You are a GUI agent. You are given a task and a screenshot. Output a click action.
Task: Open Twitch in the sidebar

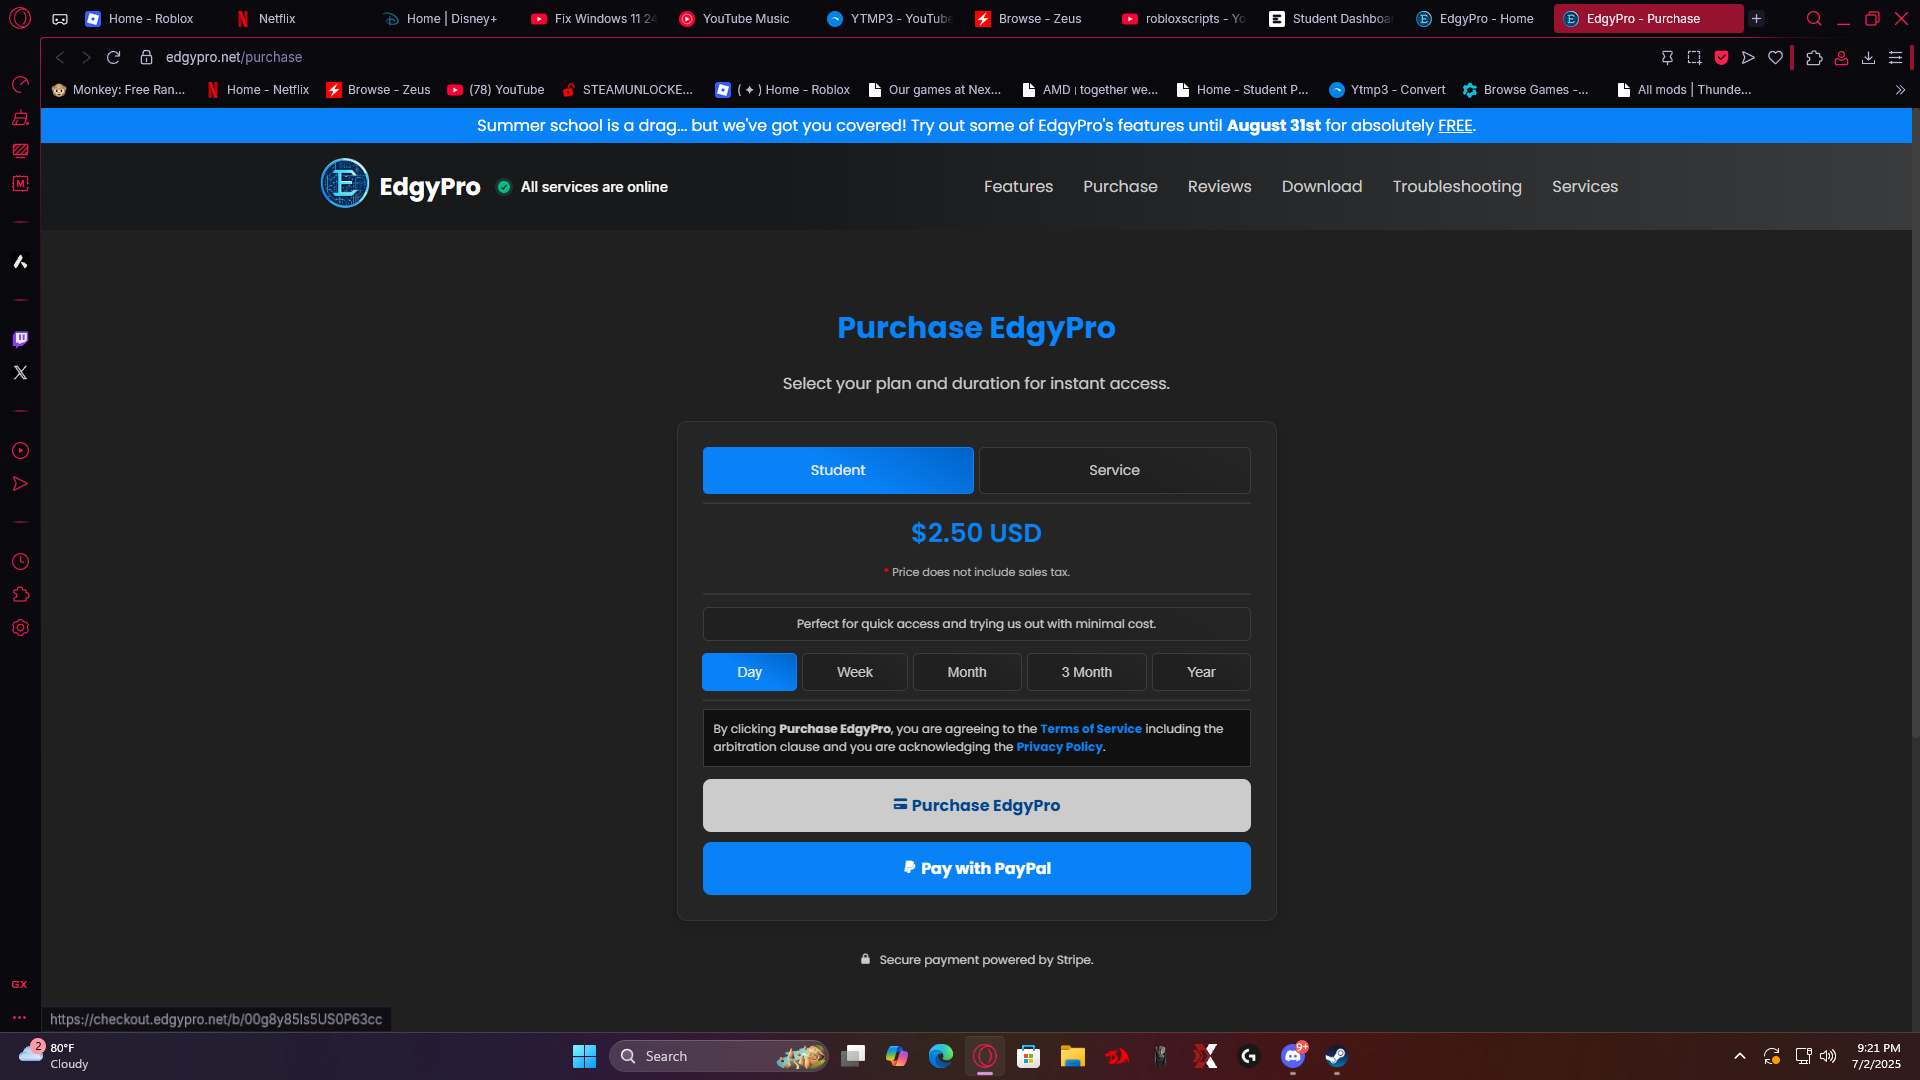click(x=20, y=339)
